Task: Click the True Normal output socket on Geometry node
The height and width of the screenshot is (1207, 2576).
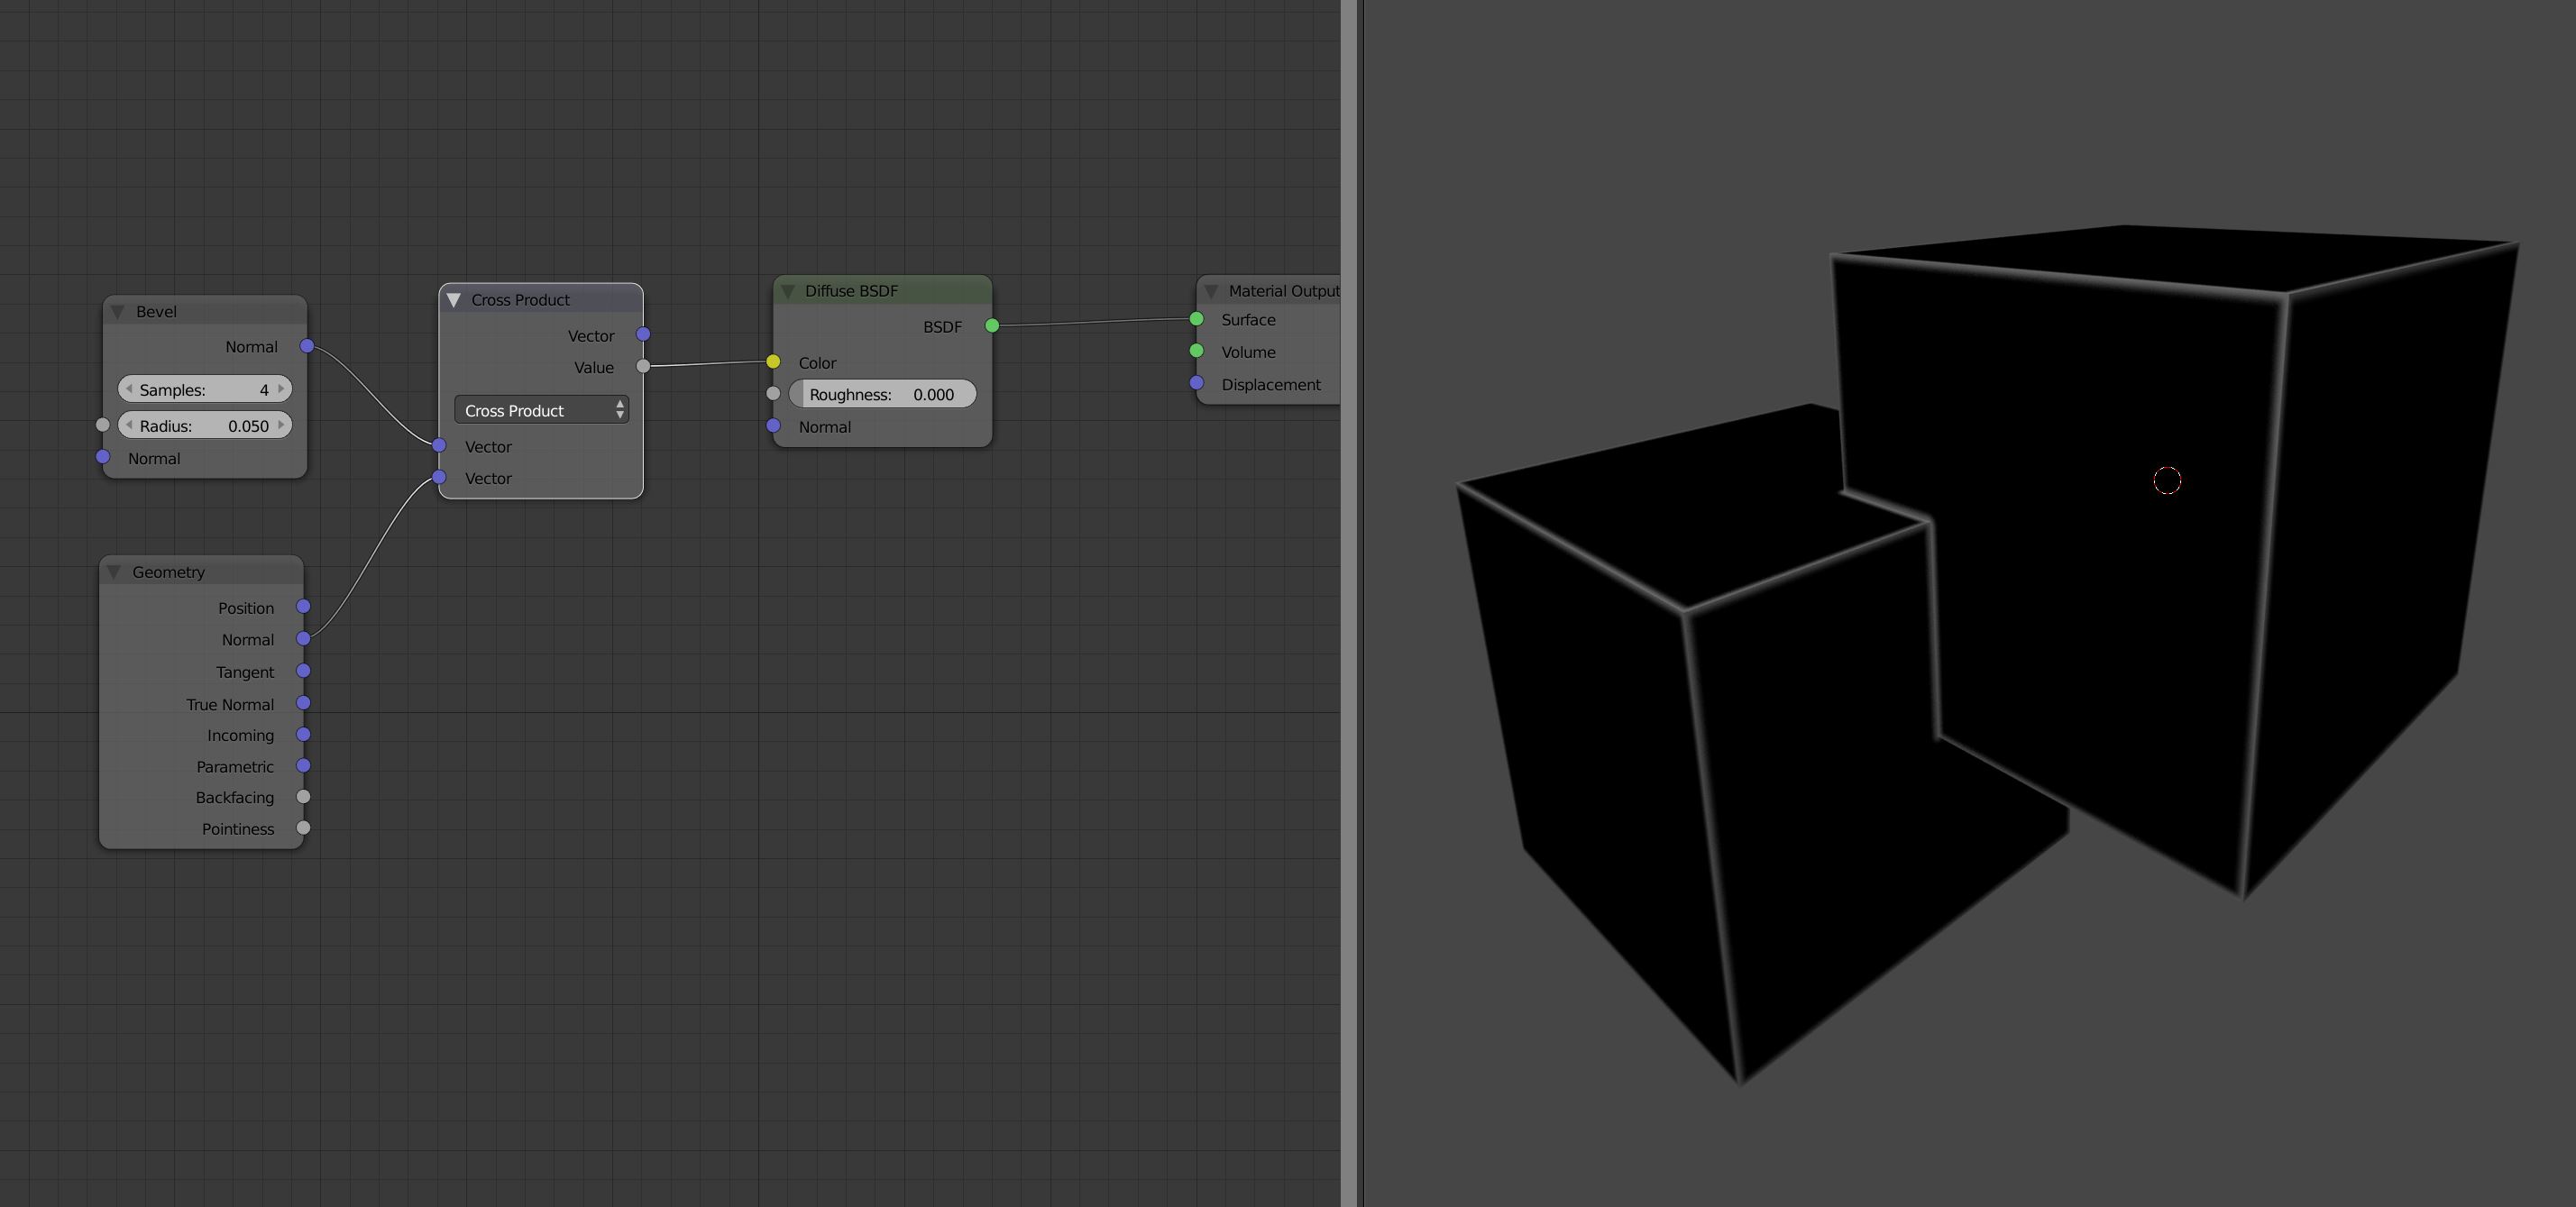Action: [303, 703]
